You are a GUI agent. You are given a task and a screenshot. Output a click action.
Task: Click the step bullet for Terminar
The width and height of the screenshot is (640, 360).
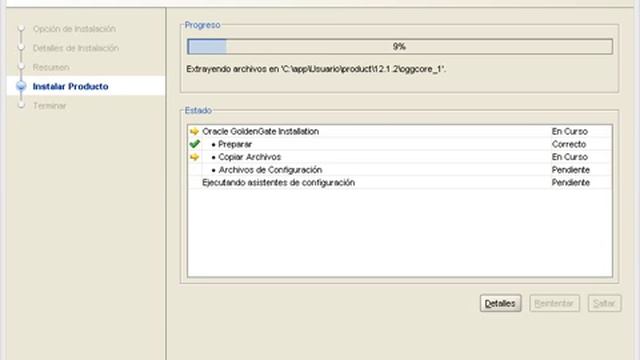click(x=21, y=105)
